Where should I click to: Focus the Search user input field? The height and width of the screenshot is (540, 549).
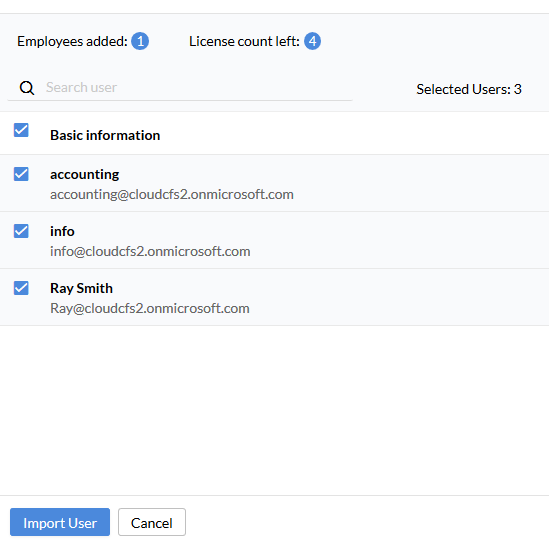click(198, 88)
